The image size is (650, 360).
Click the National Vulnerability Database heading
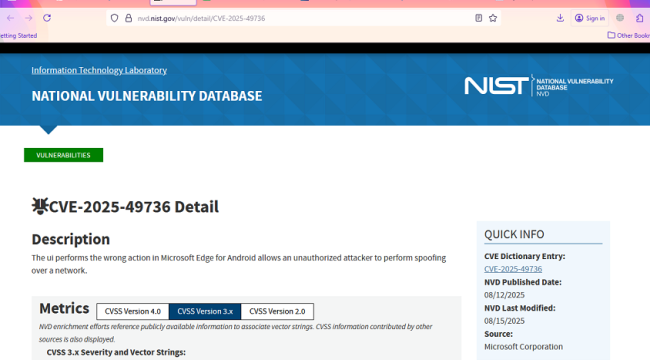tap(147, 96)
